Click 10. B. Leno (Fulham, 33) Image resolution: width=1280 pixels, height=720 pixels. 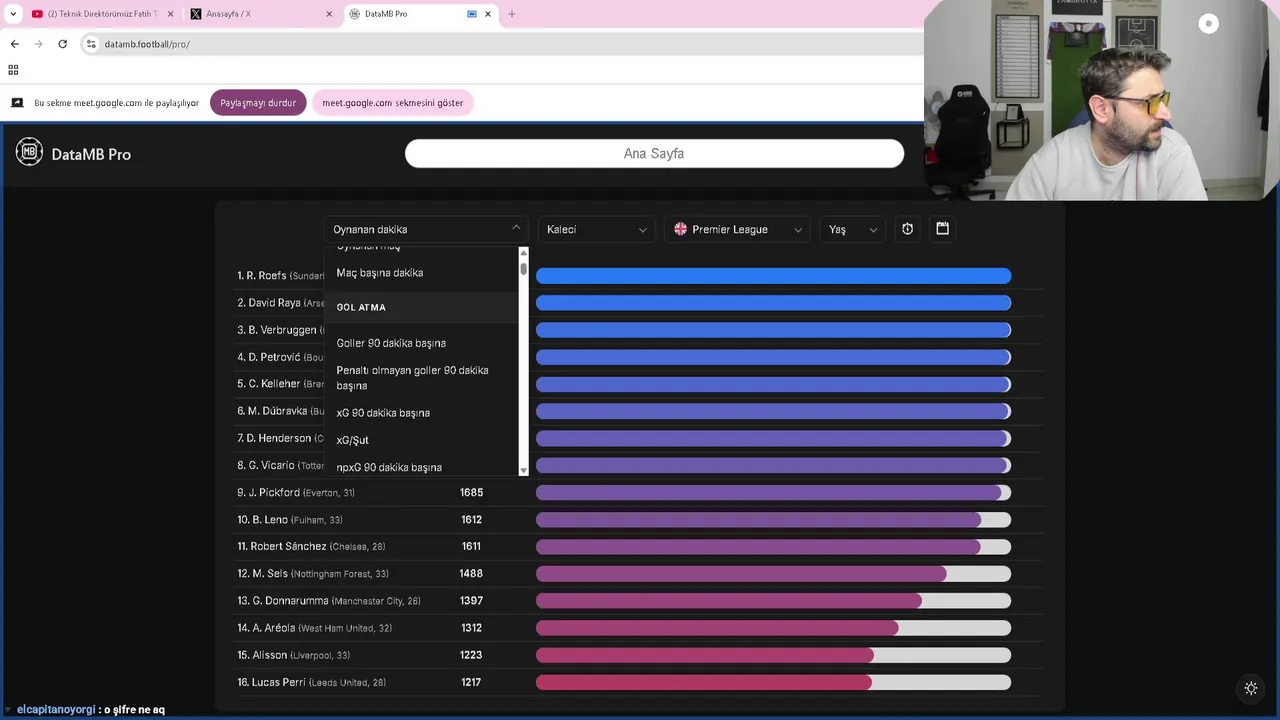click(290, 520)
